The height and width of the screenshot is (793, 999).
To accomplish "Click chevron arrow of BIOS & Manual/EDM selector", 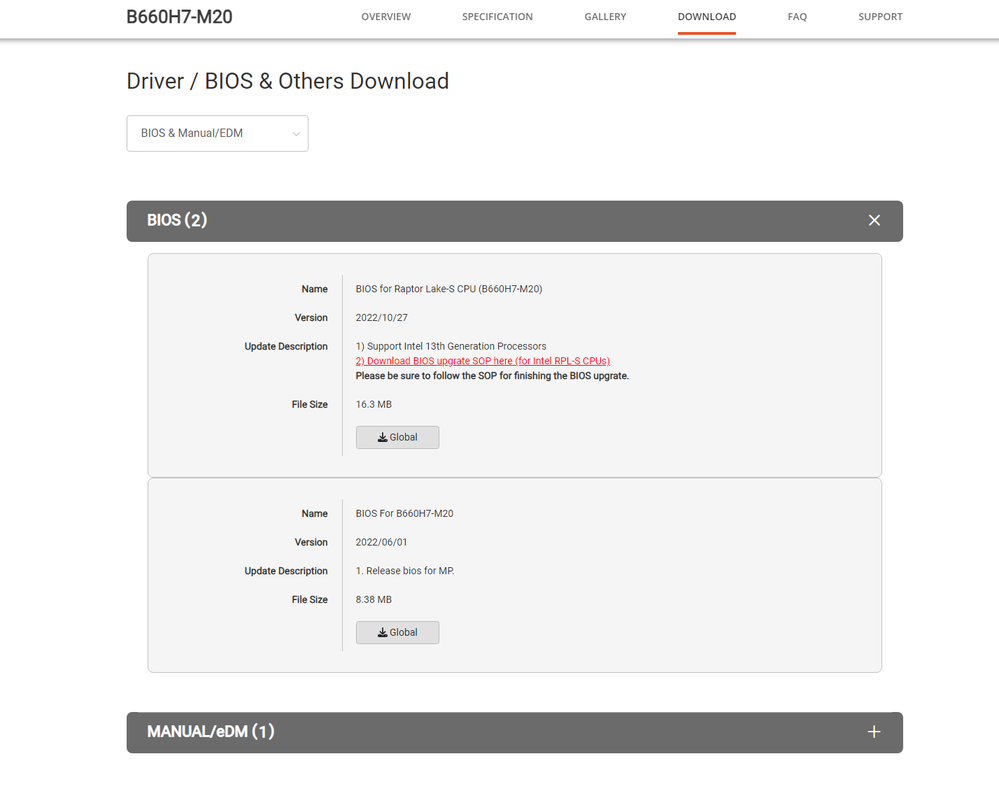I will pyautogui.click(x=296, y=134).
